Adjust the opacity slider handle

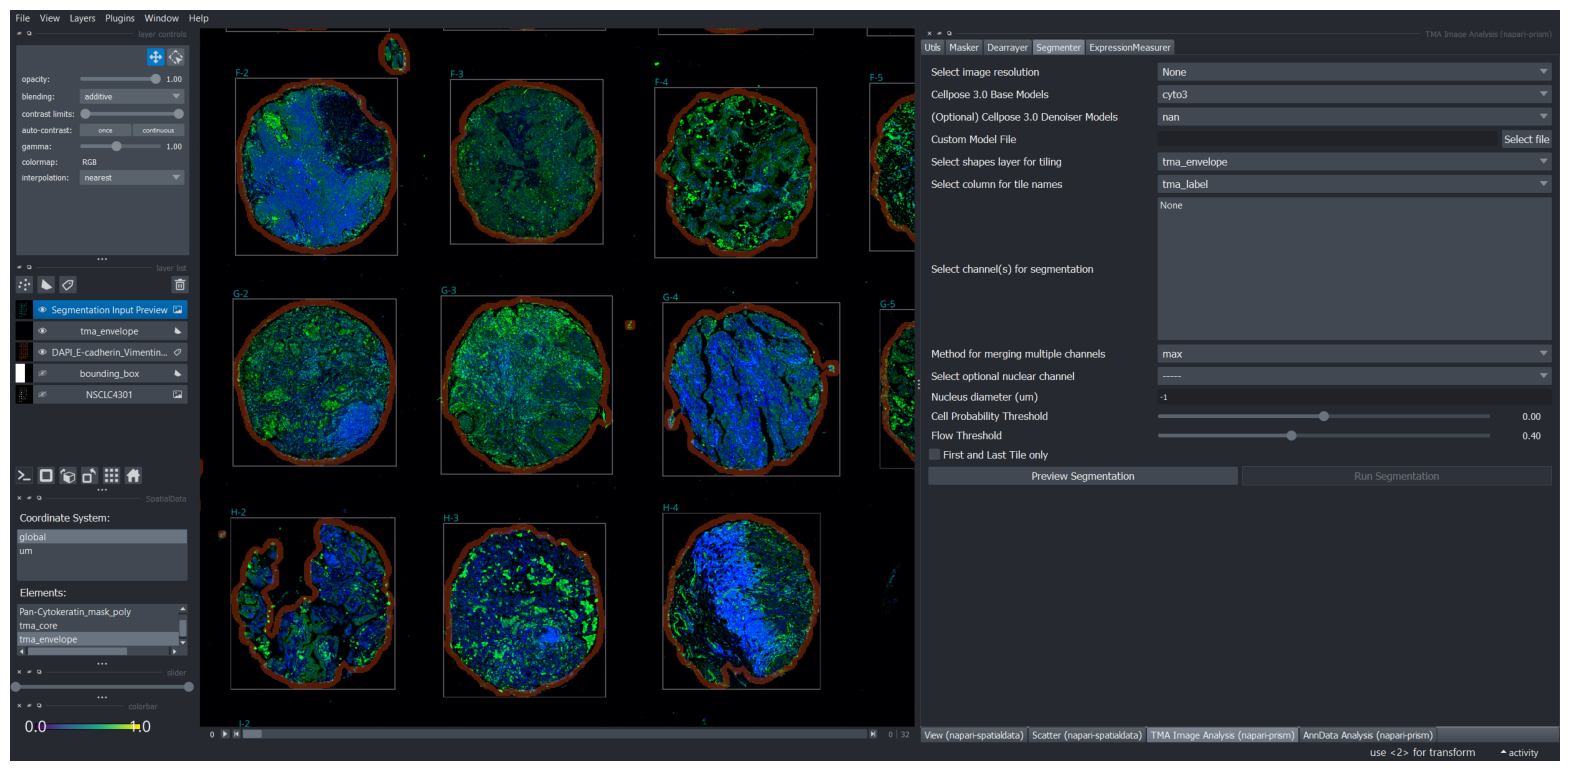pyautogui.click(x=155, y=79)
